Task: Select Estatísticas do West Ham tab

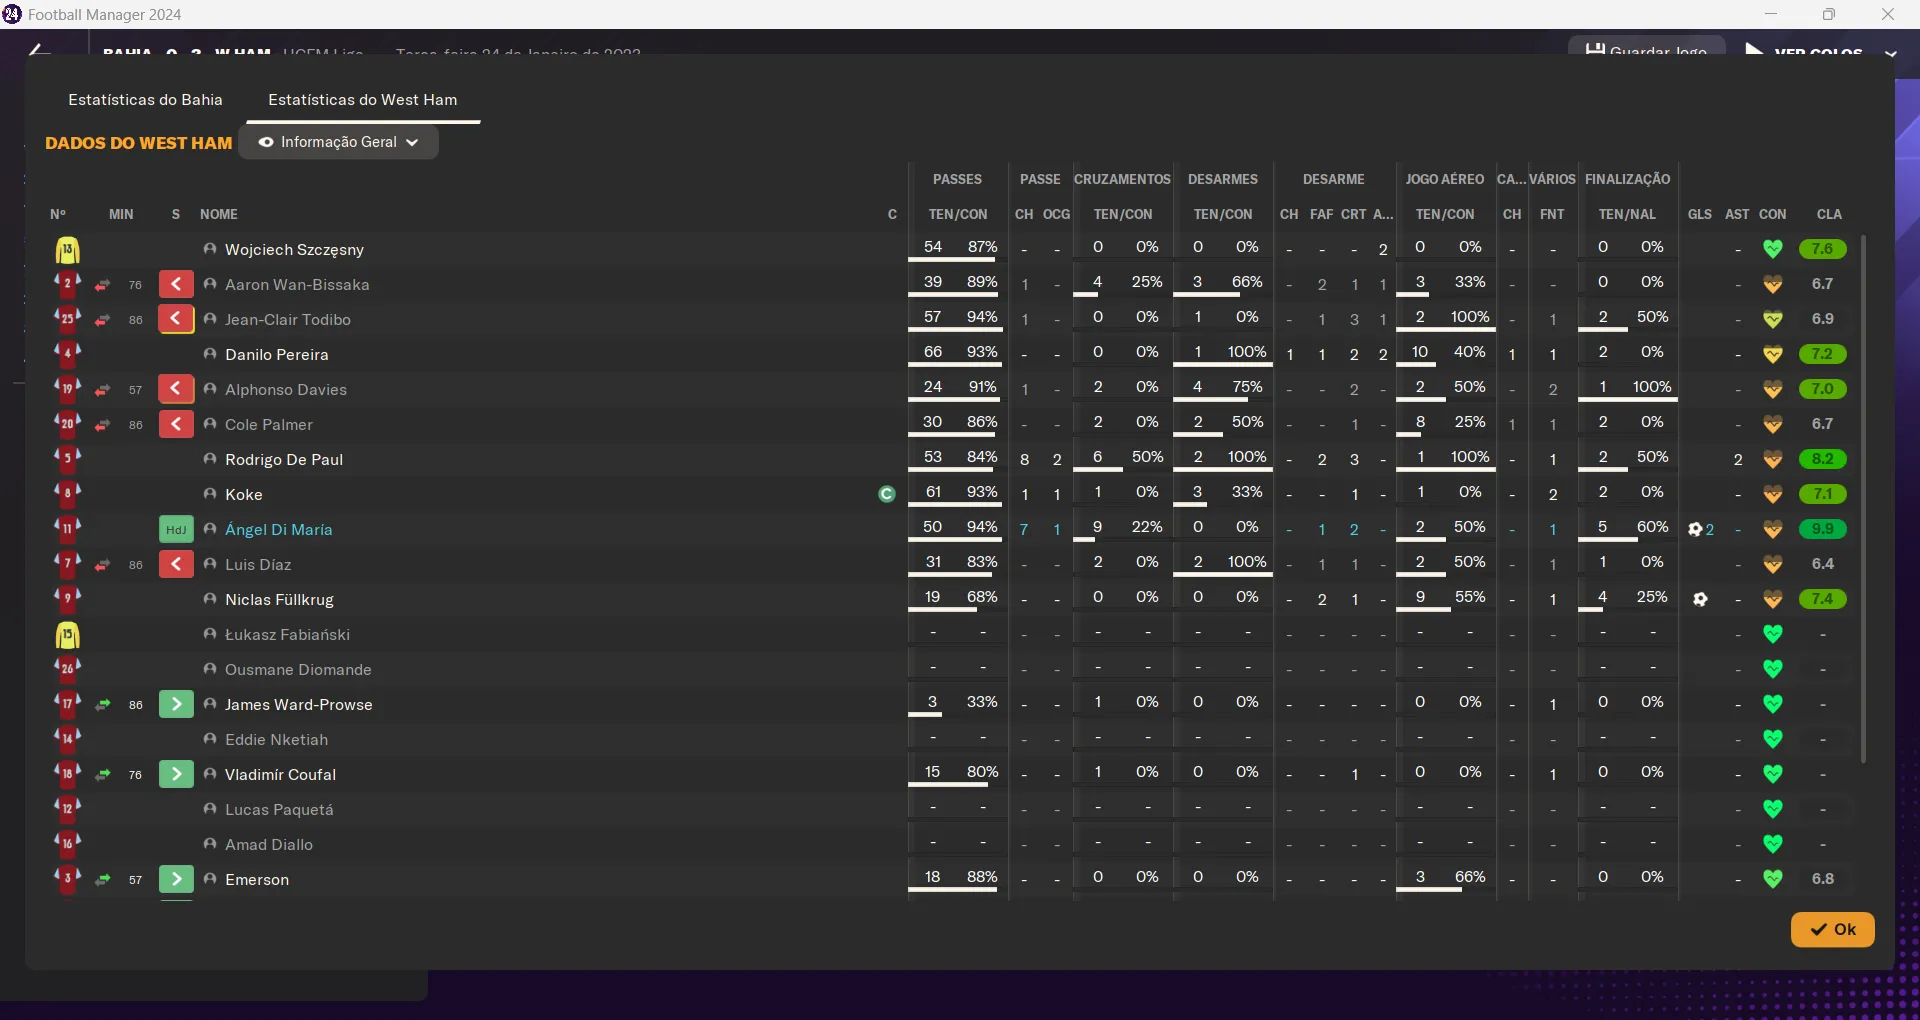Action: pos(363,100)
